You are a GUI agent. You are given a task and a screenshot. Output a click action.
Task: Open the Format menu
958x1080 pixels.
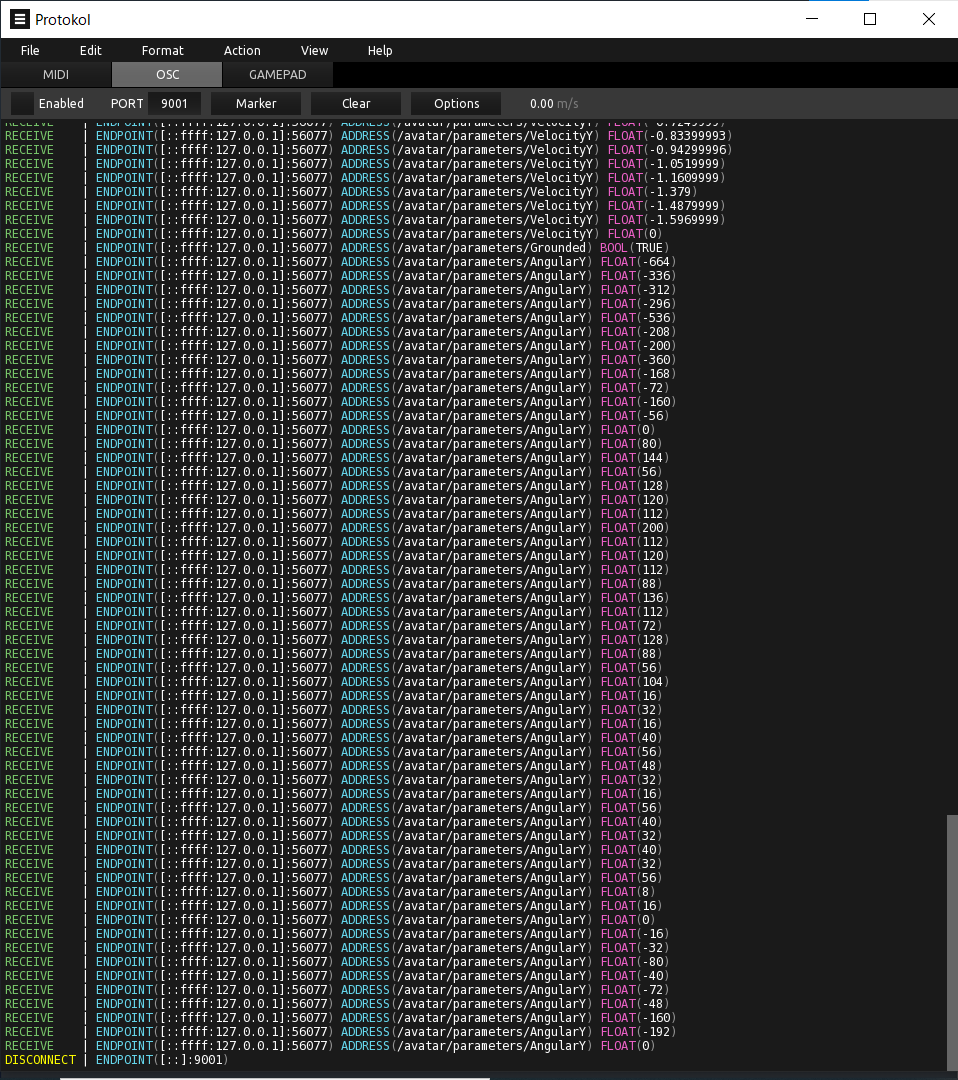point(162,50)
